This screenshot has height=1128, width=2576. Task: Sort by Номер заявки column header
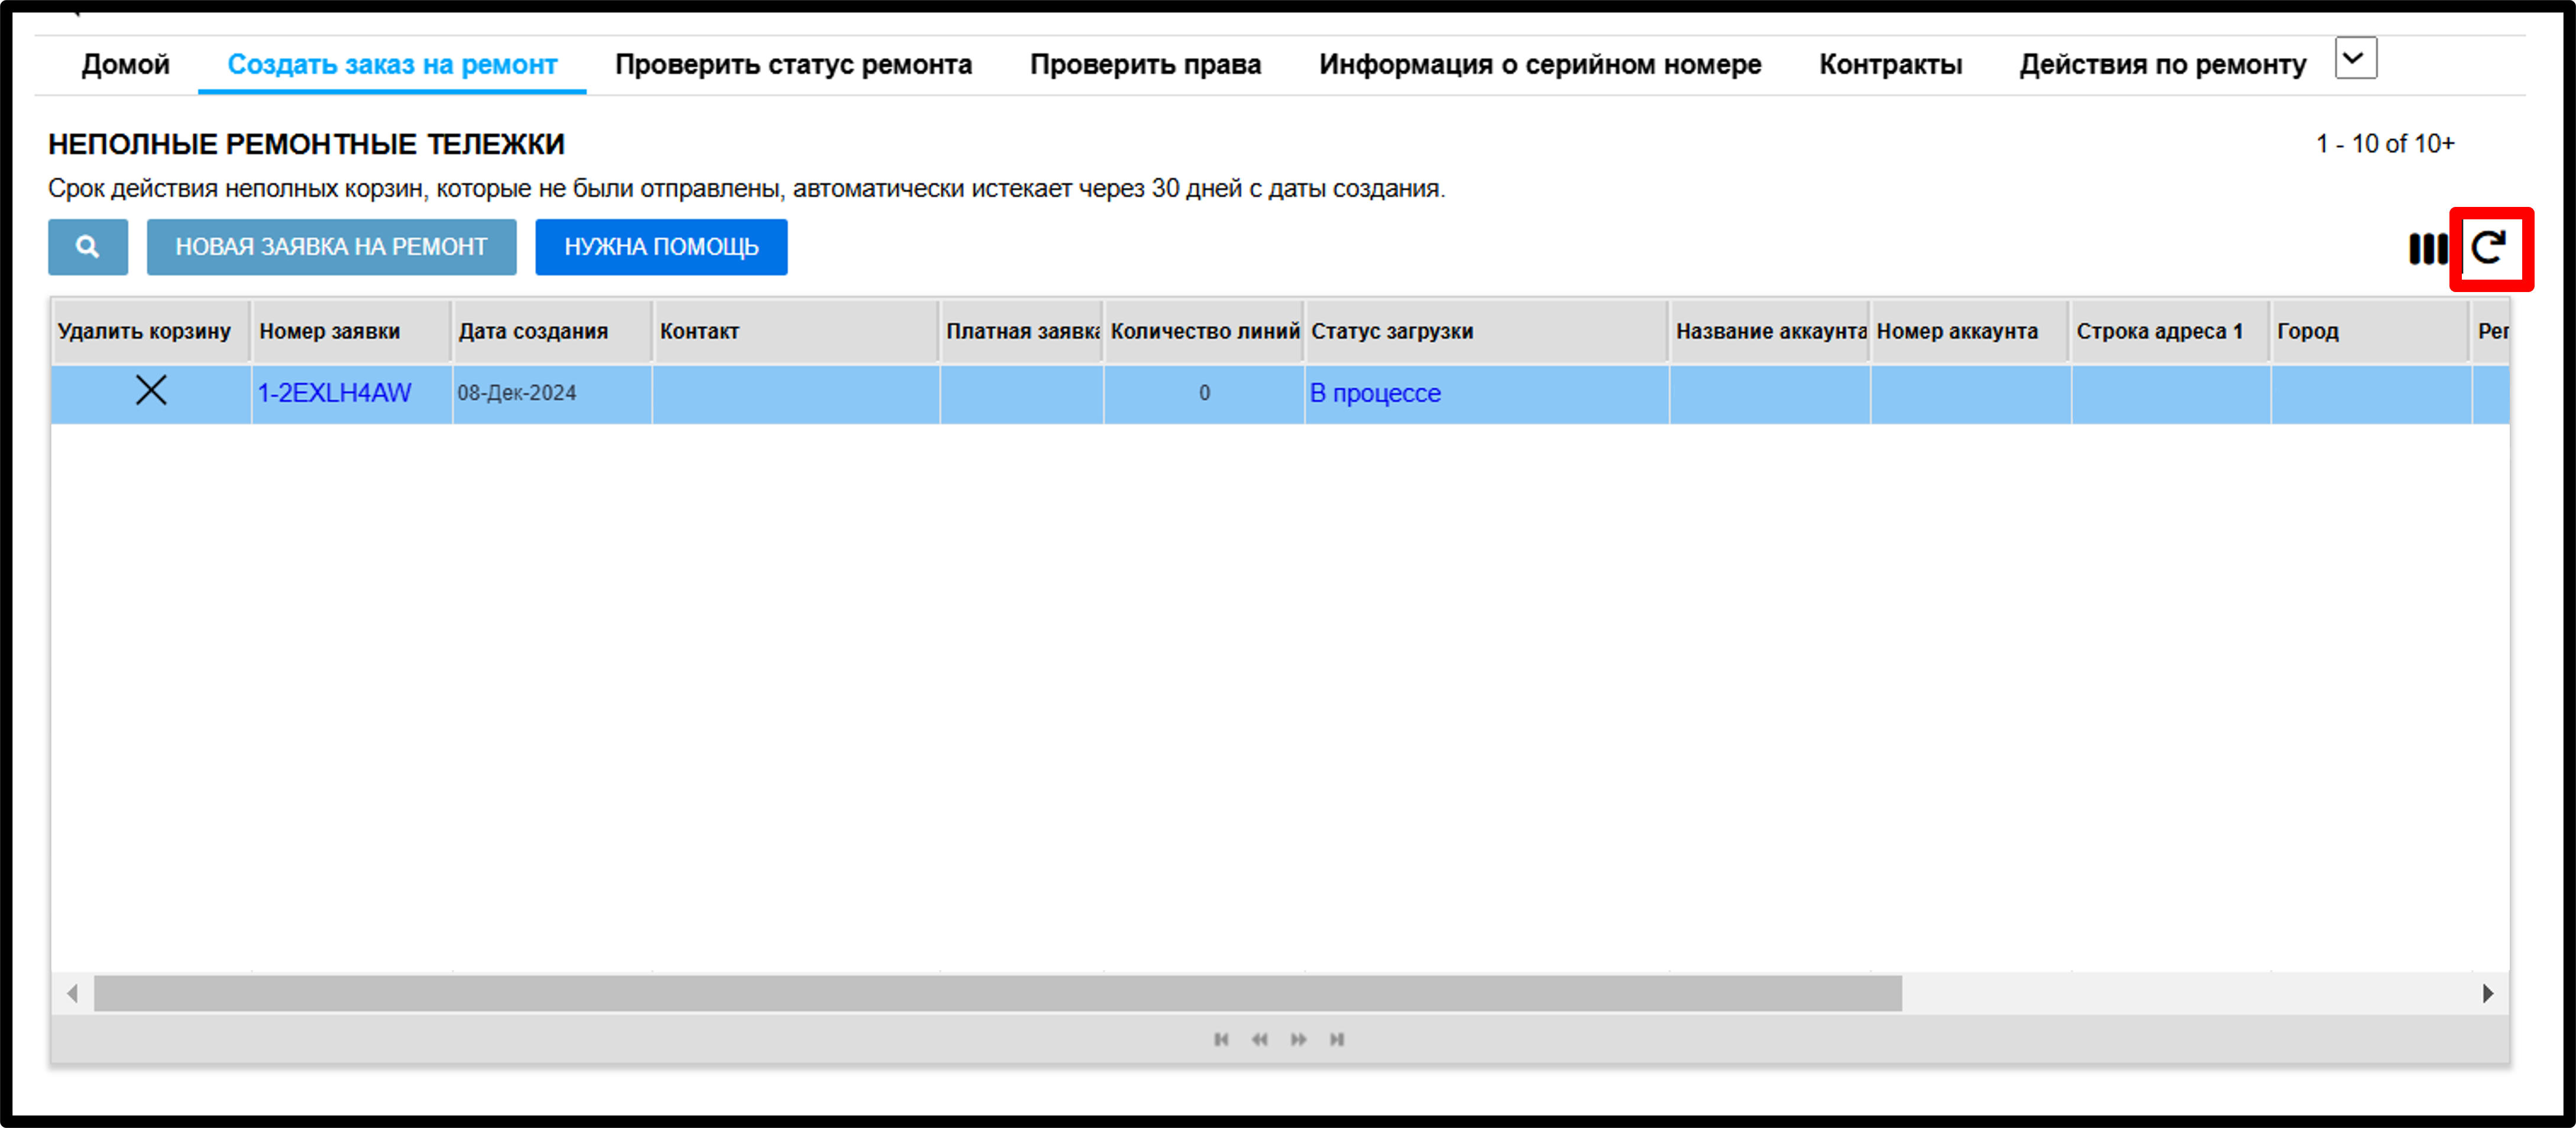[x=352, y=331]
